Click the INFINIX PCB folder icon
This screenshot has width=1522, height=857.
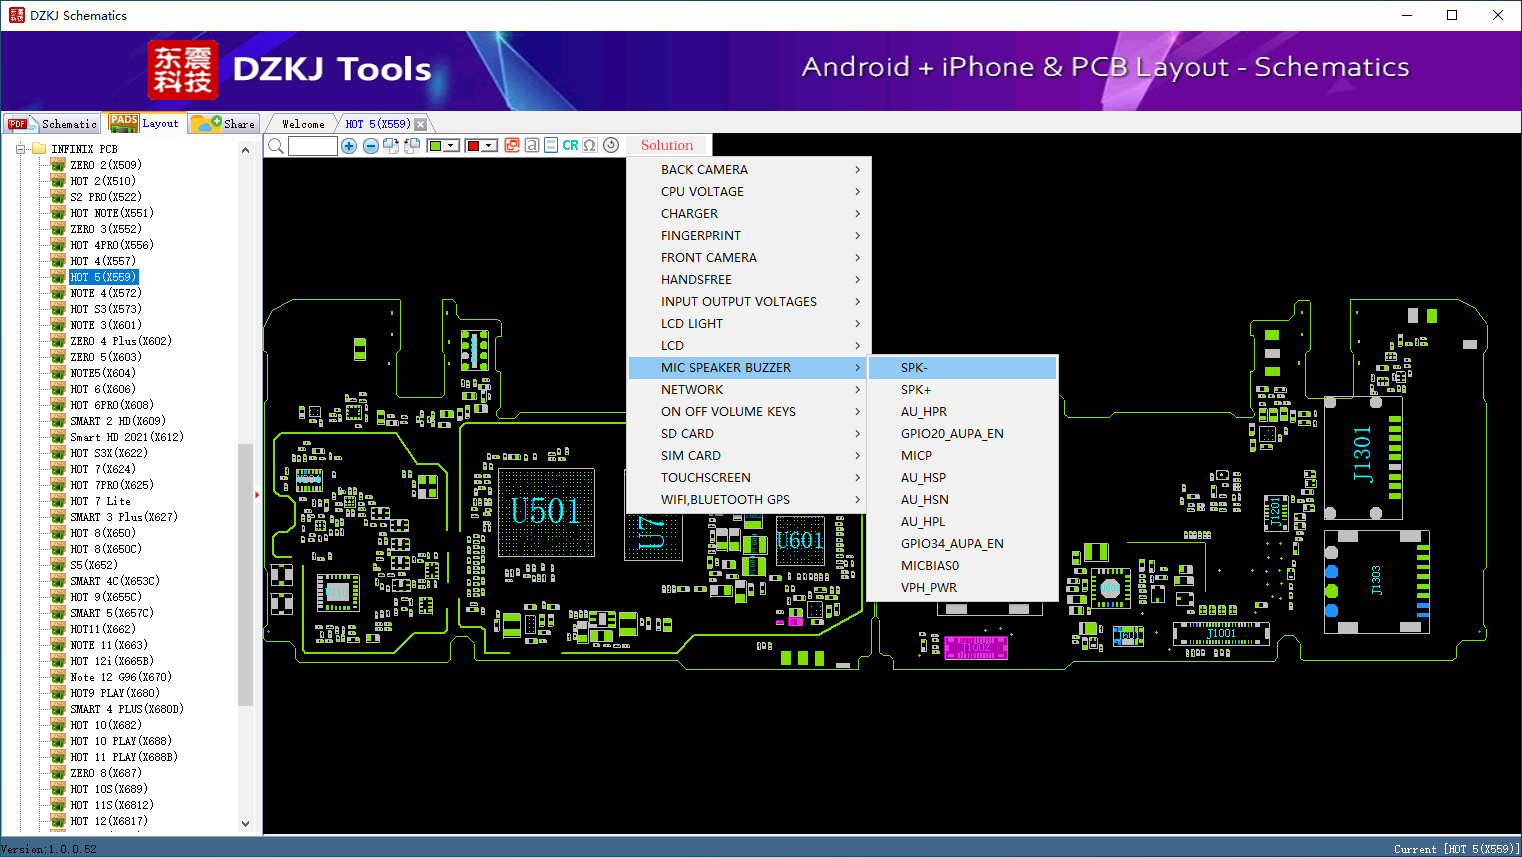pos(39,149)
